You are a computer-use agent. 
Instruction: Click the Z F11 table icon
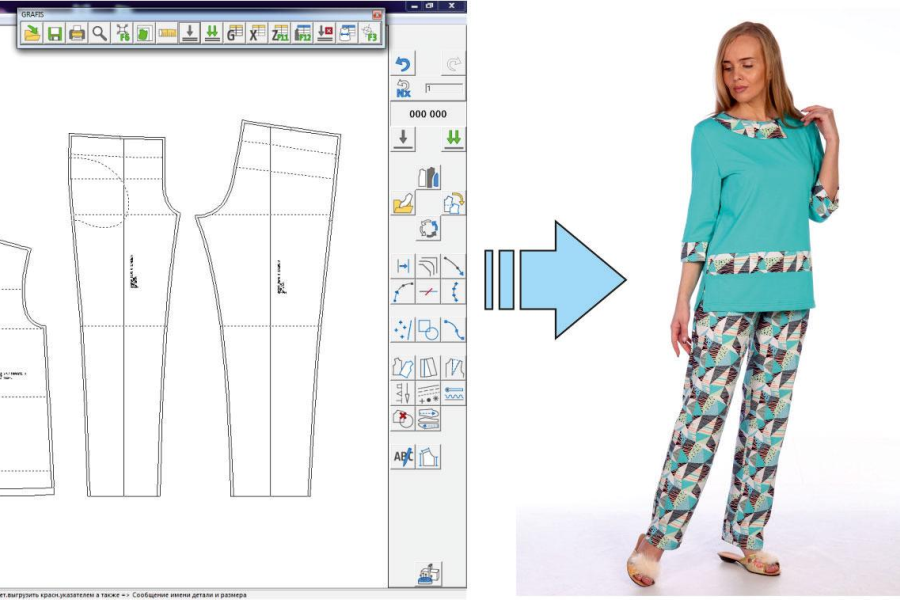coord(280,34)
